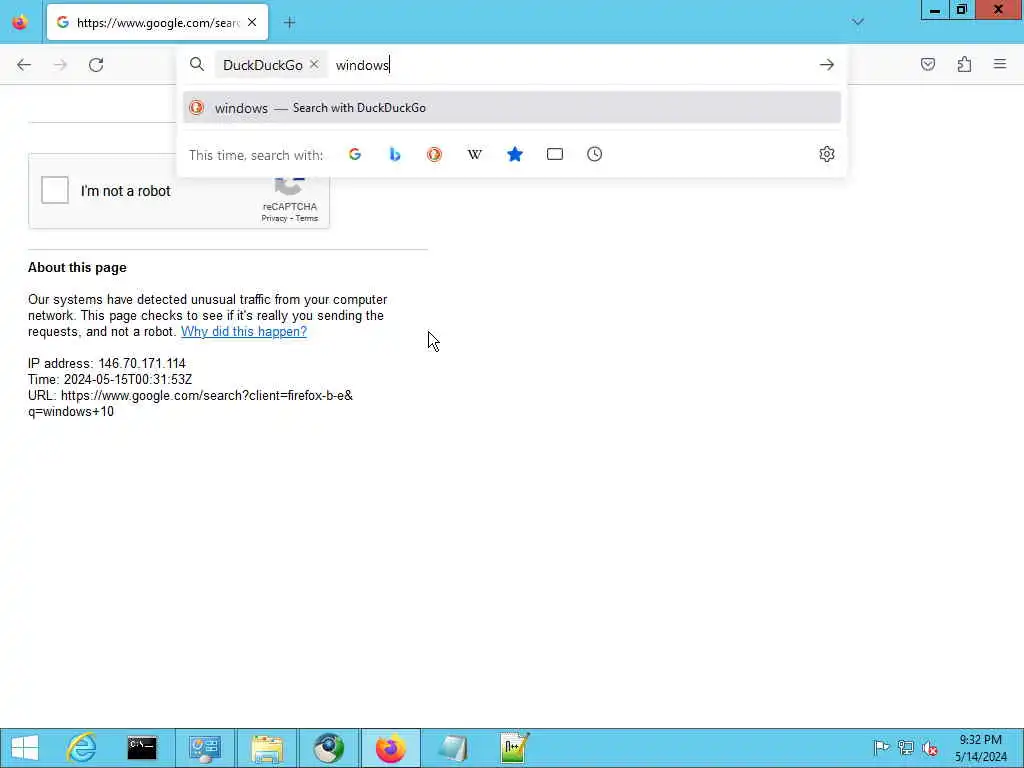Open Notepad++ from taskbar
The image size is (1024, 768).
[514, 748]
